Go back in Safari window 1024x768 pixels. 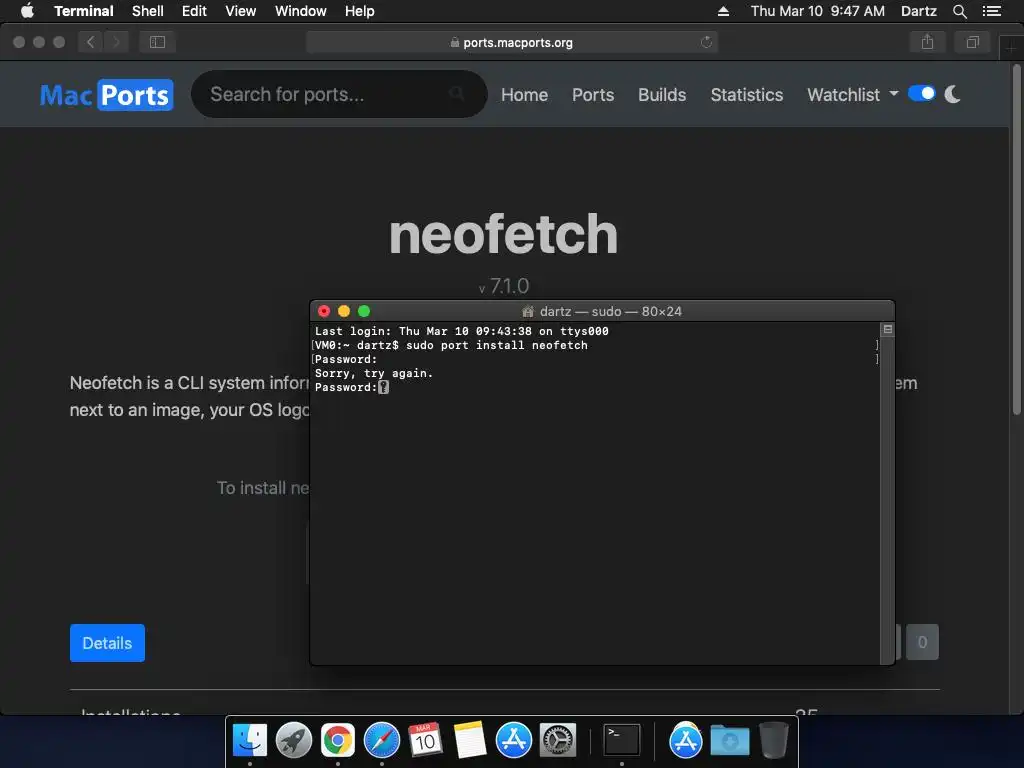point(91,42)
